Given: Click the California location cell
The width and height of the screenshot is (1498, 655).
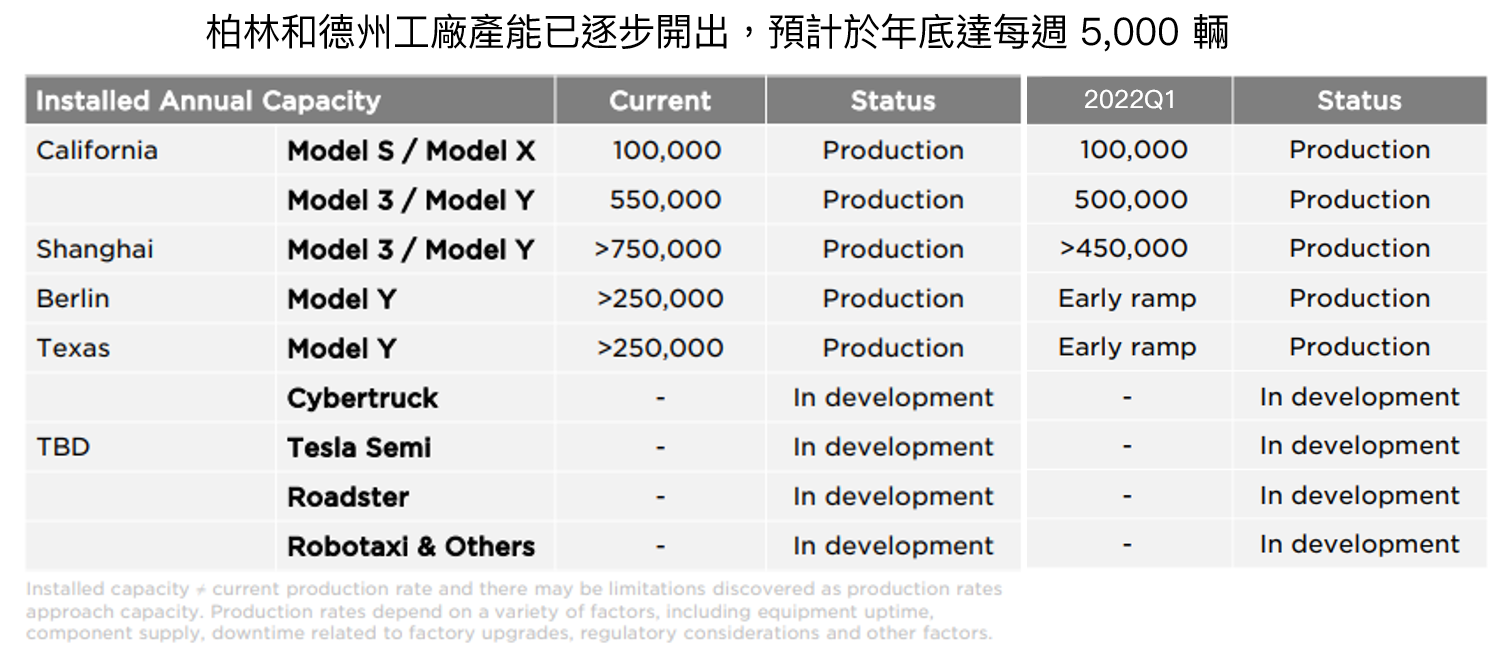Looking at the screenshot, I should (97, 150).
